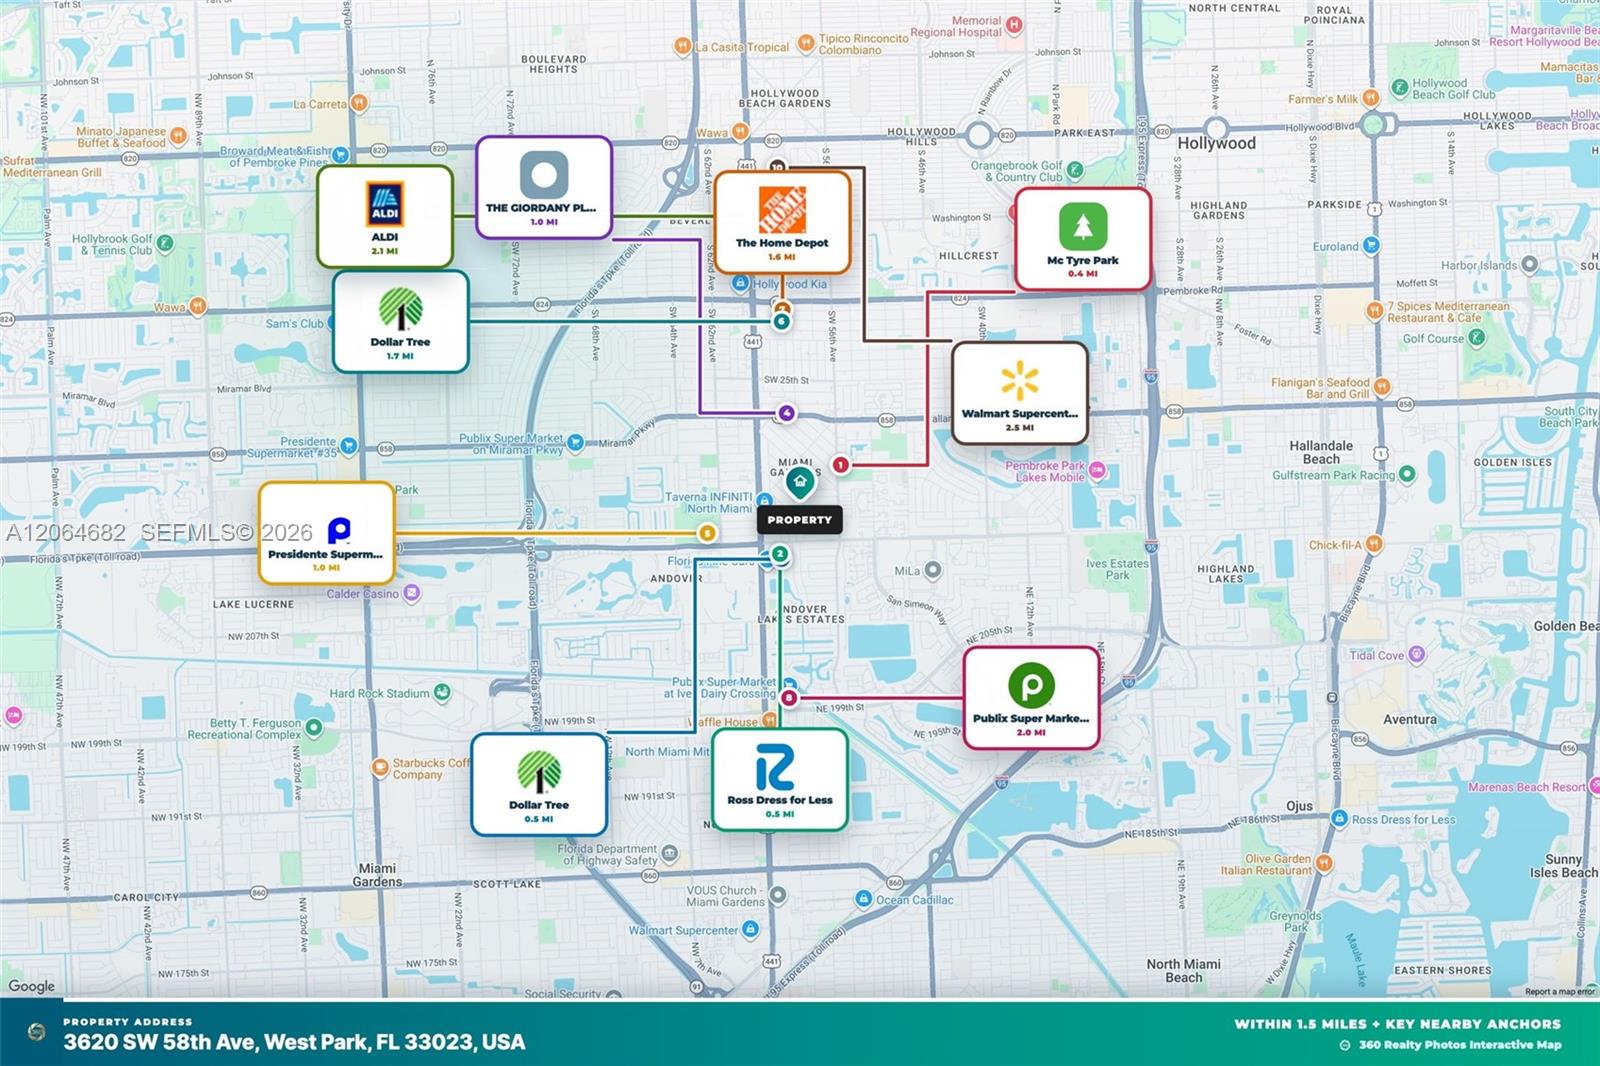This screenshot has width=1600, height=1066.
Task: Click the Harbor Islands place icon
Action: pyautogui.click(x=1529, y=265)
